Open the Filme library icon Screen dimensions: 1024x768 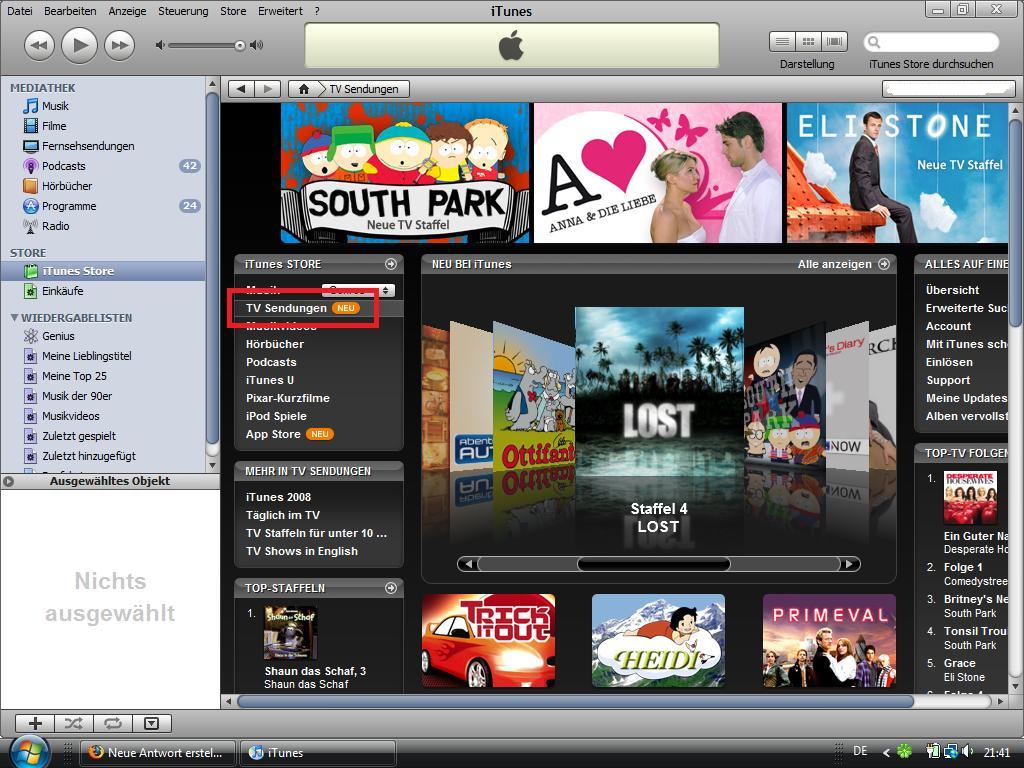pos(31,125)
